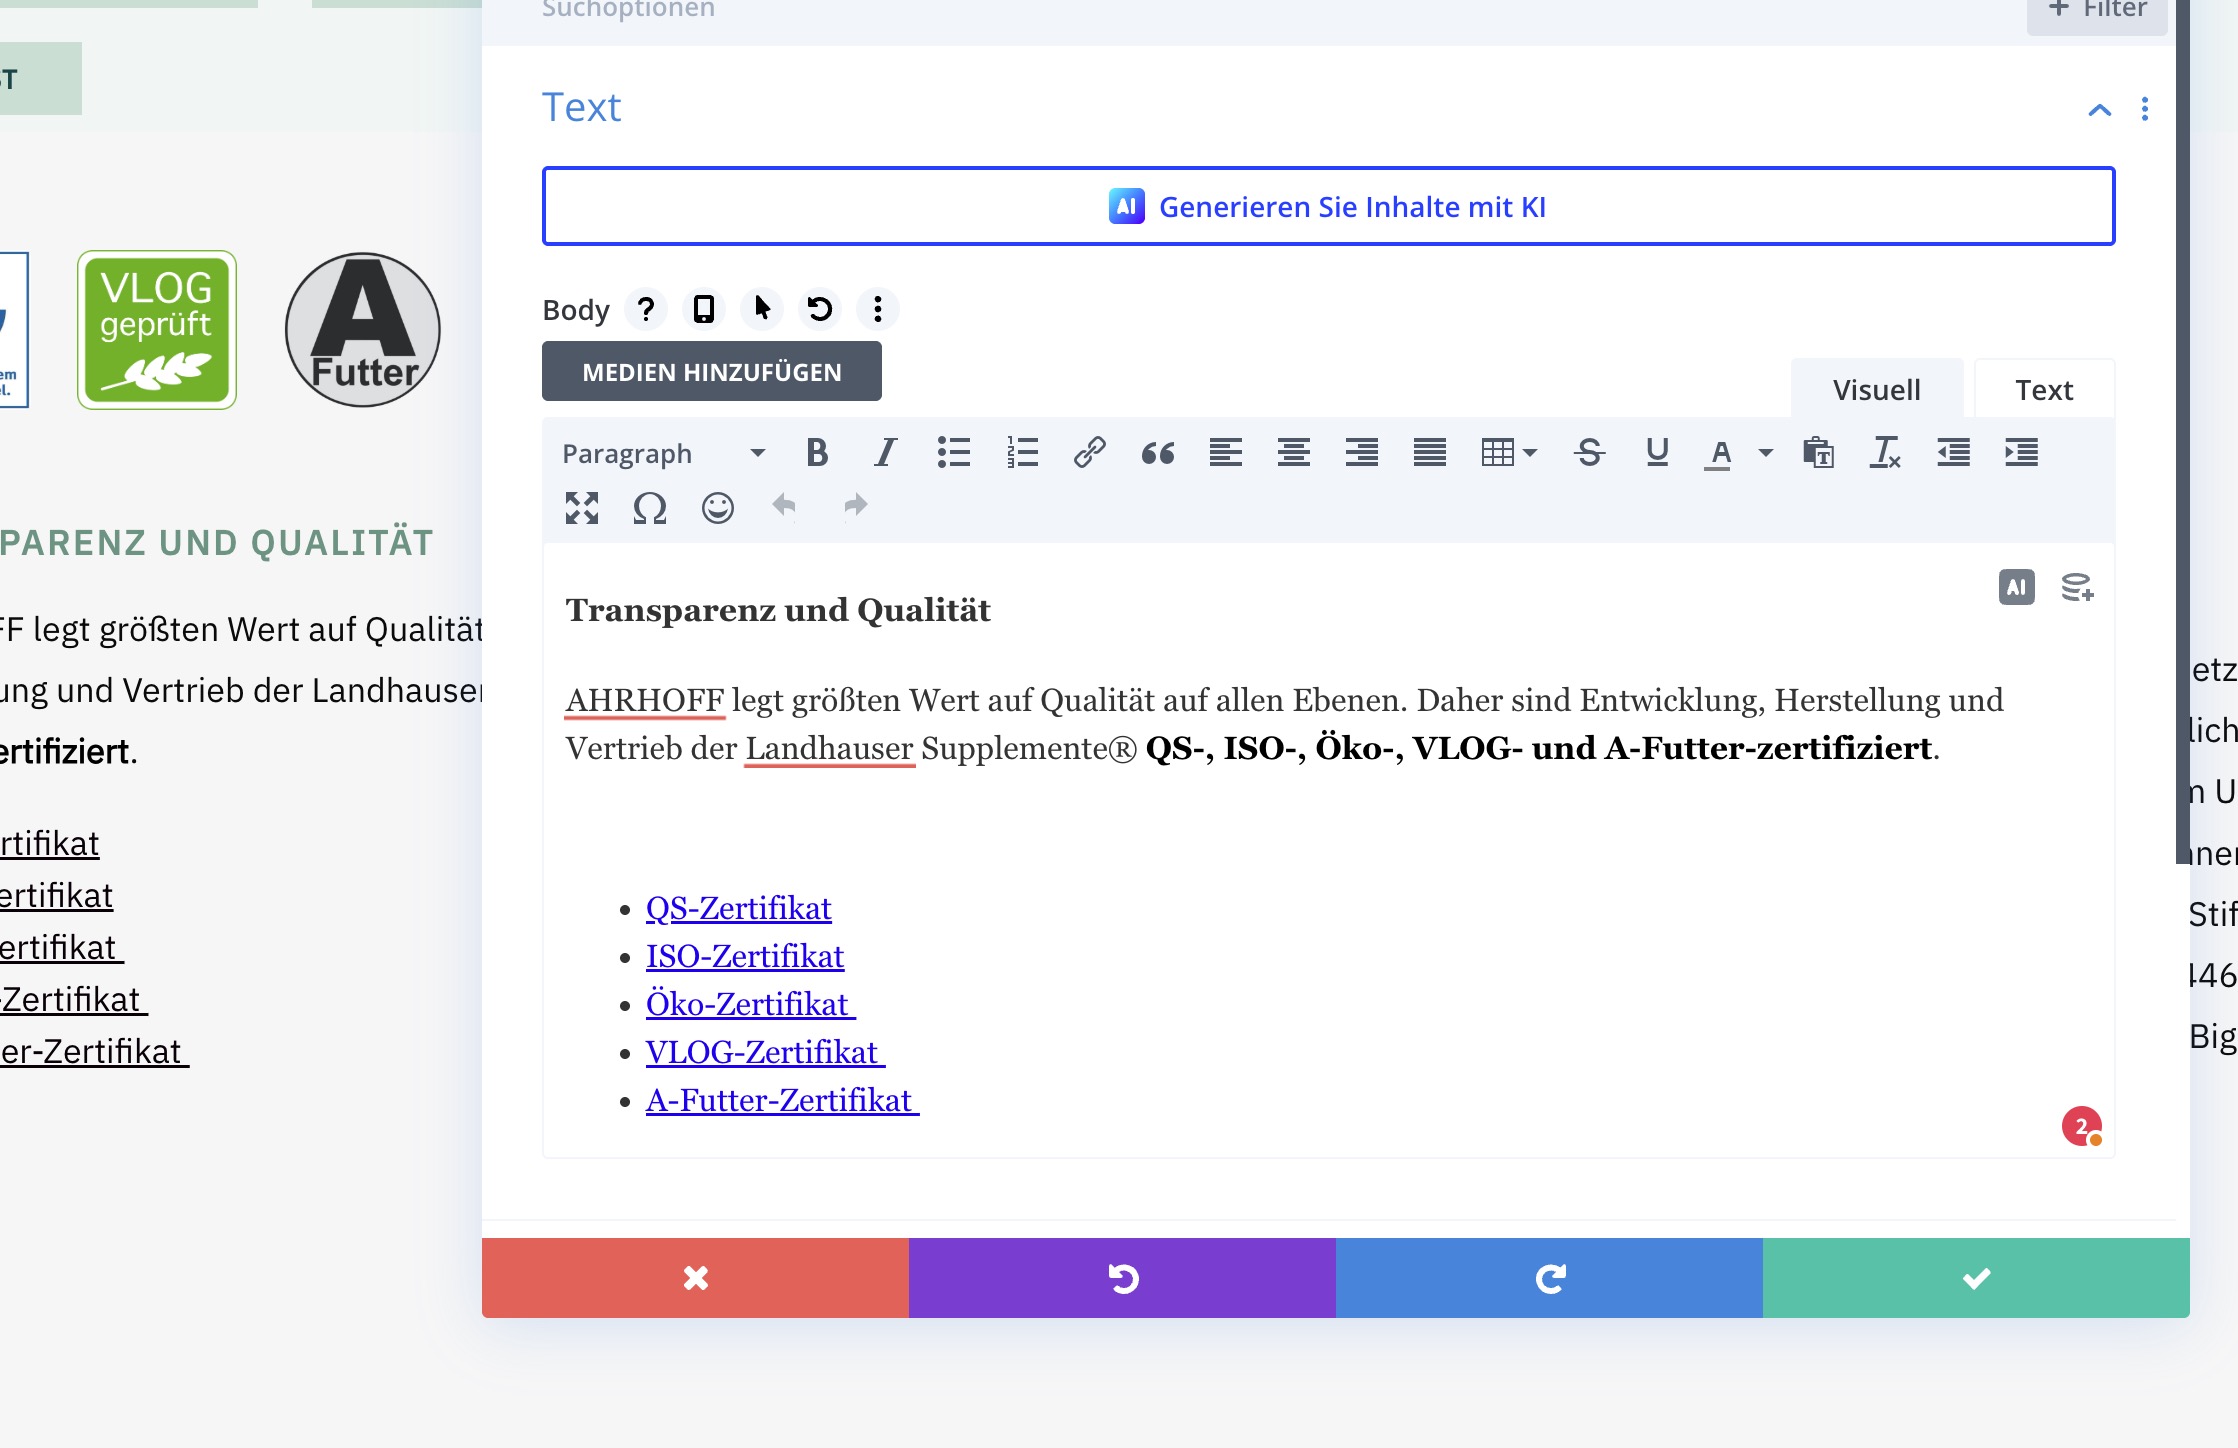
Task: Save changes with green checkmark
Action: (1976, 1278)
